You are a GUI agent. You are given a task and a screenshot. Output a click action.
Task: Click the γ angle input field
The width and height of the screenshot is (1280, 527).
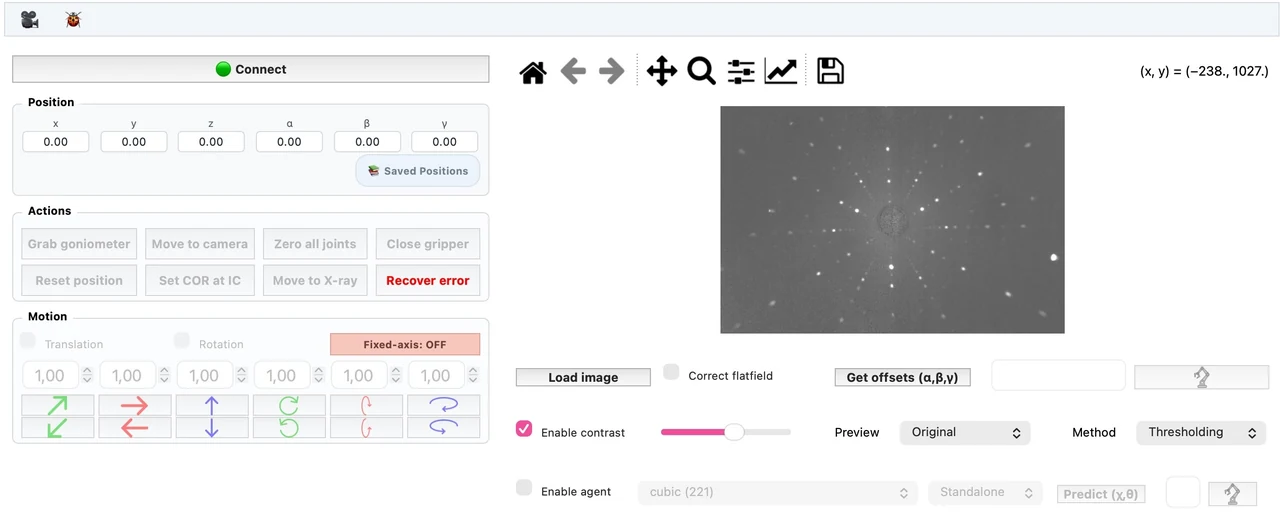(444, 142)
